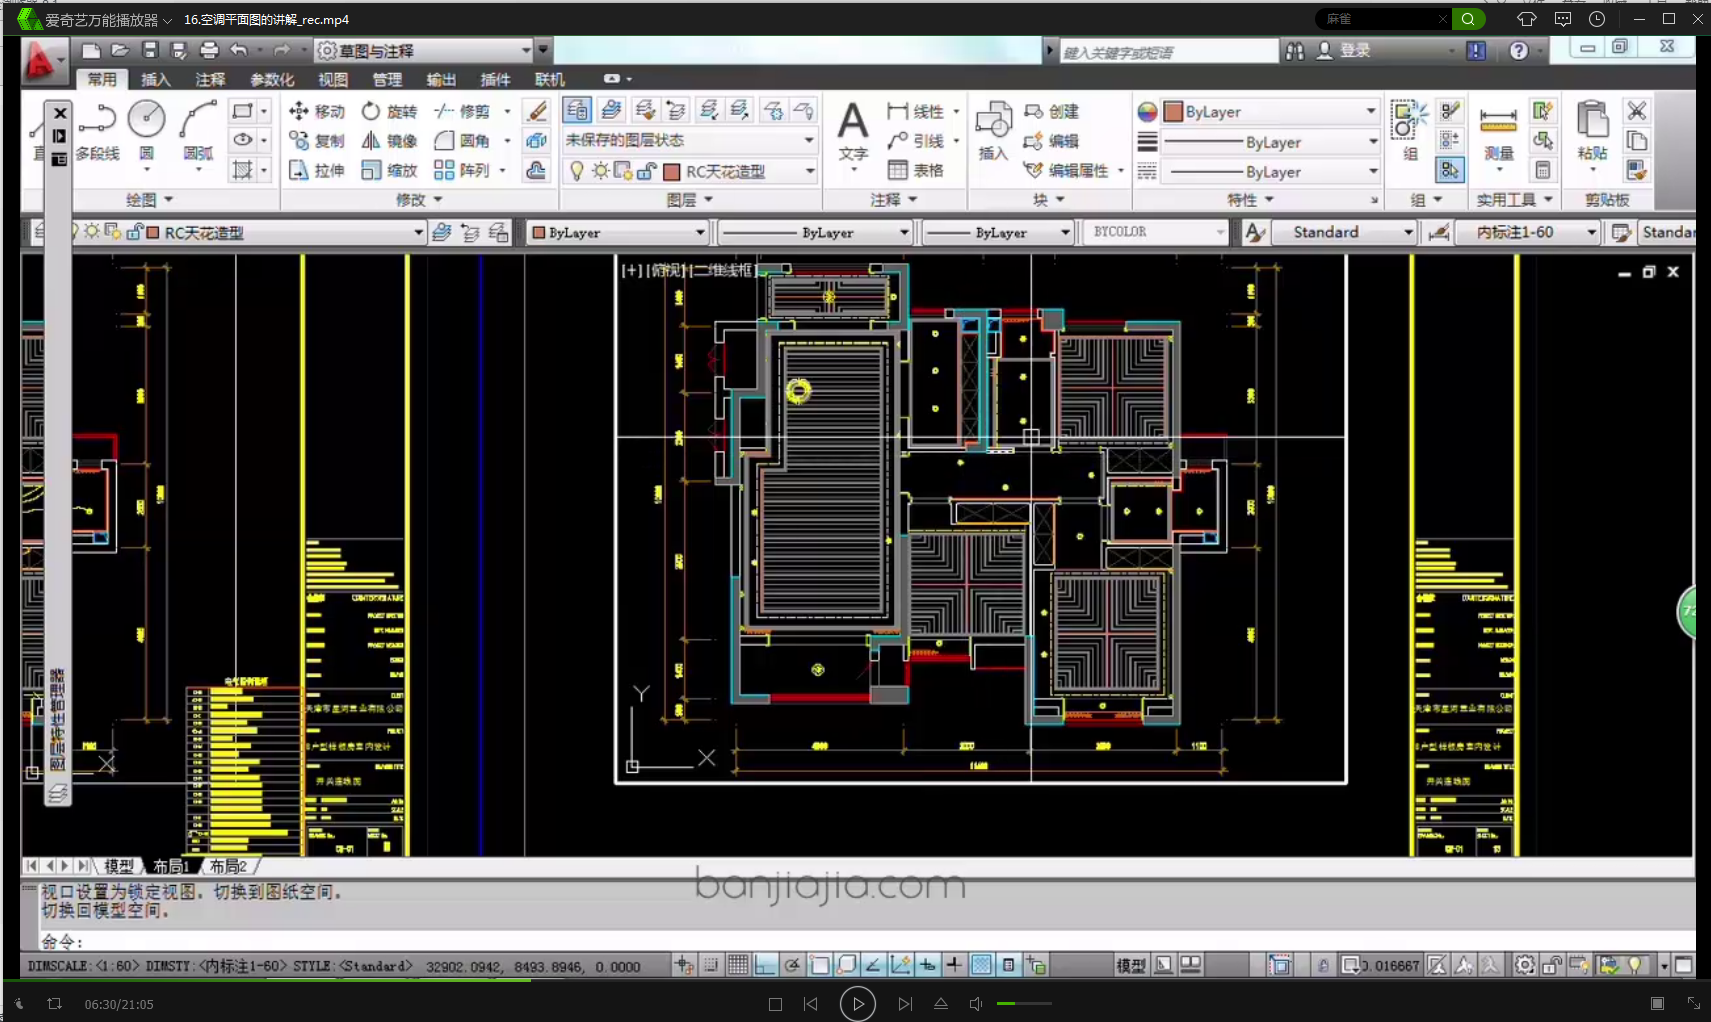The width and height of the screenshot is (1711, 1022).
Task: Expand the 内标注1-60 dimension style dropdown
Action: click(1591, 233)
